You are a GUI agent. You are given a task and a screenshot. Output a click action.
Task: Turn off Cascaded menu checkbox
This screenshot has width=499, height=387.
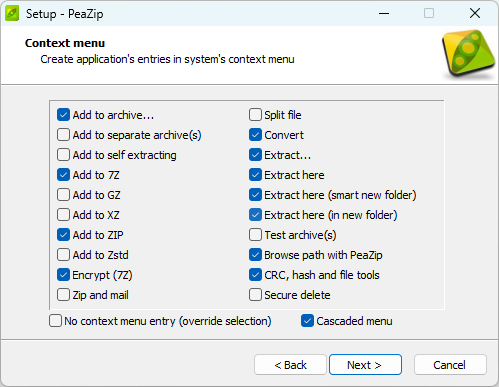click(307, 321)
